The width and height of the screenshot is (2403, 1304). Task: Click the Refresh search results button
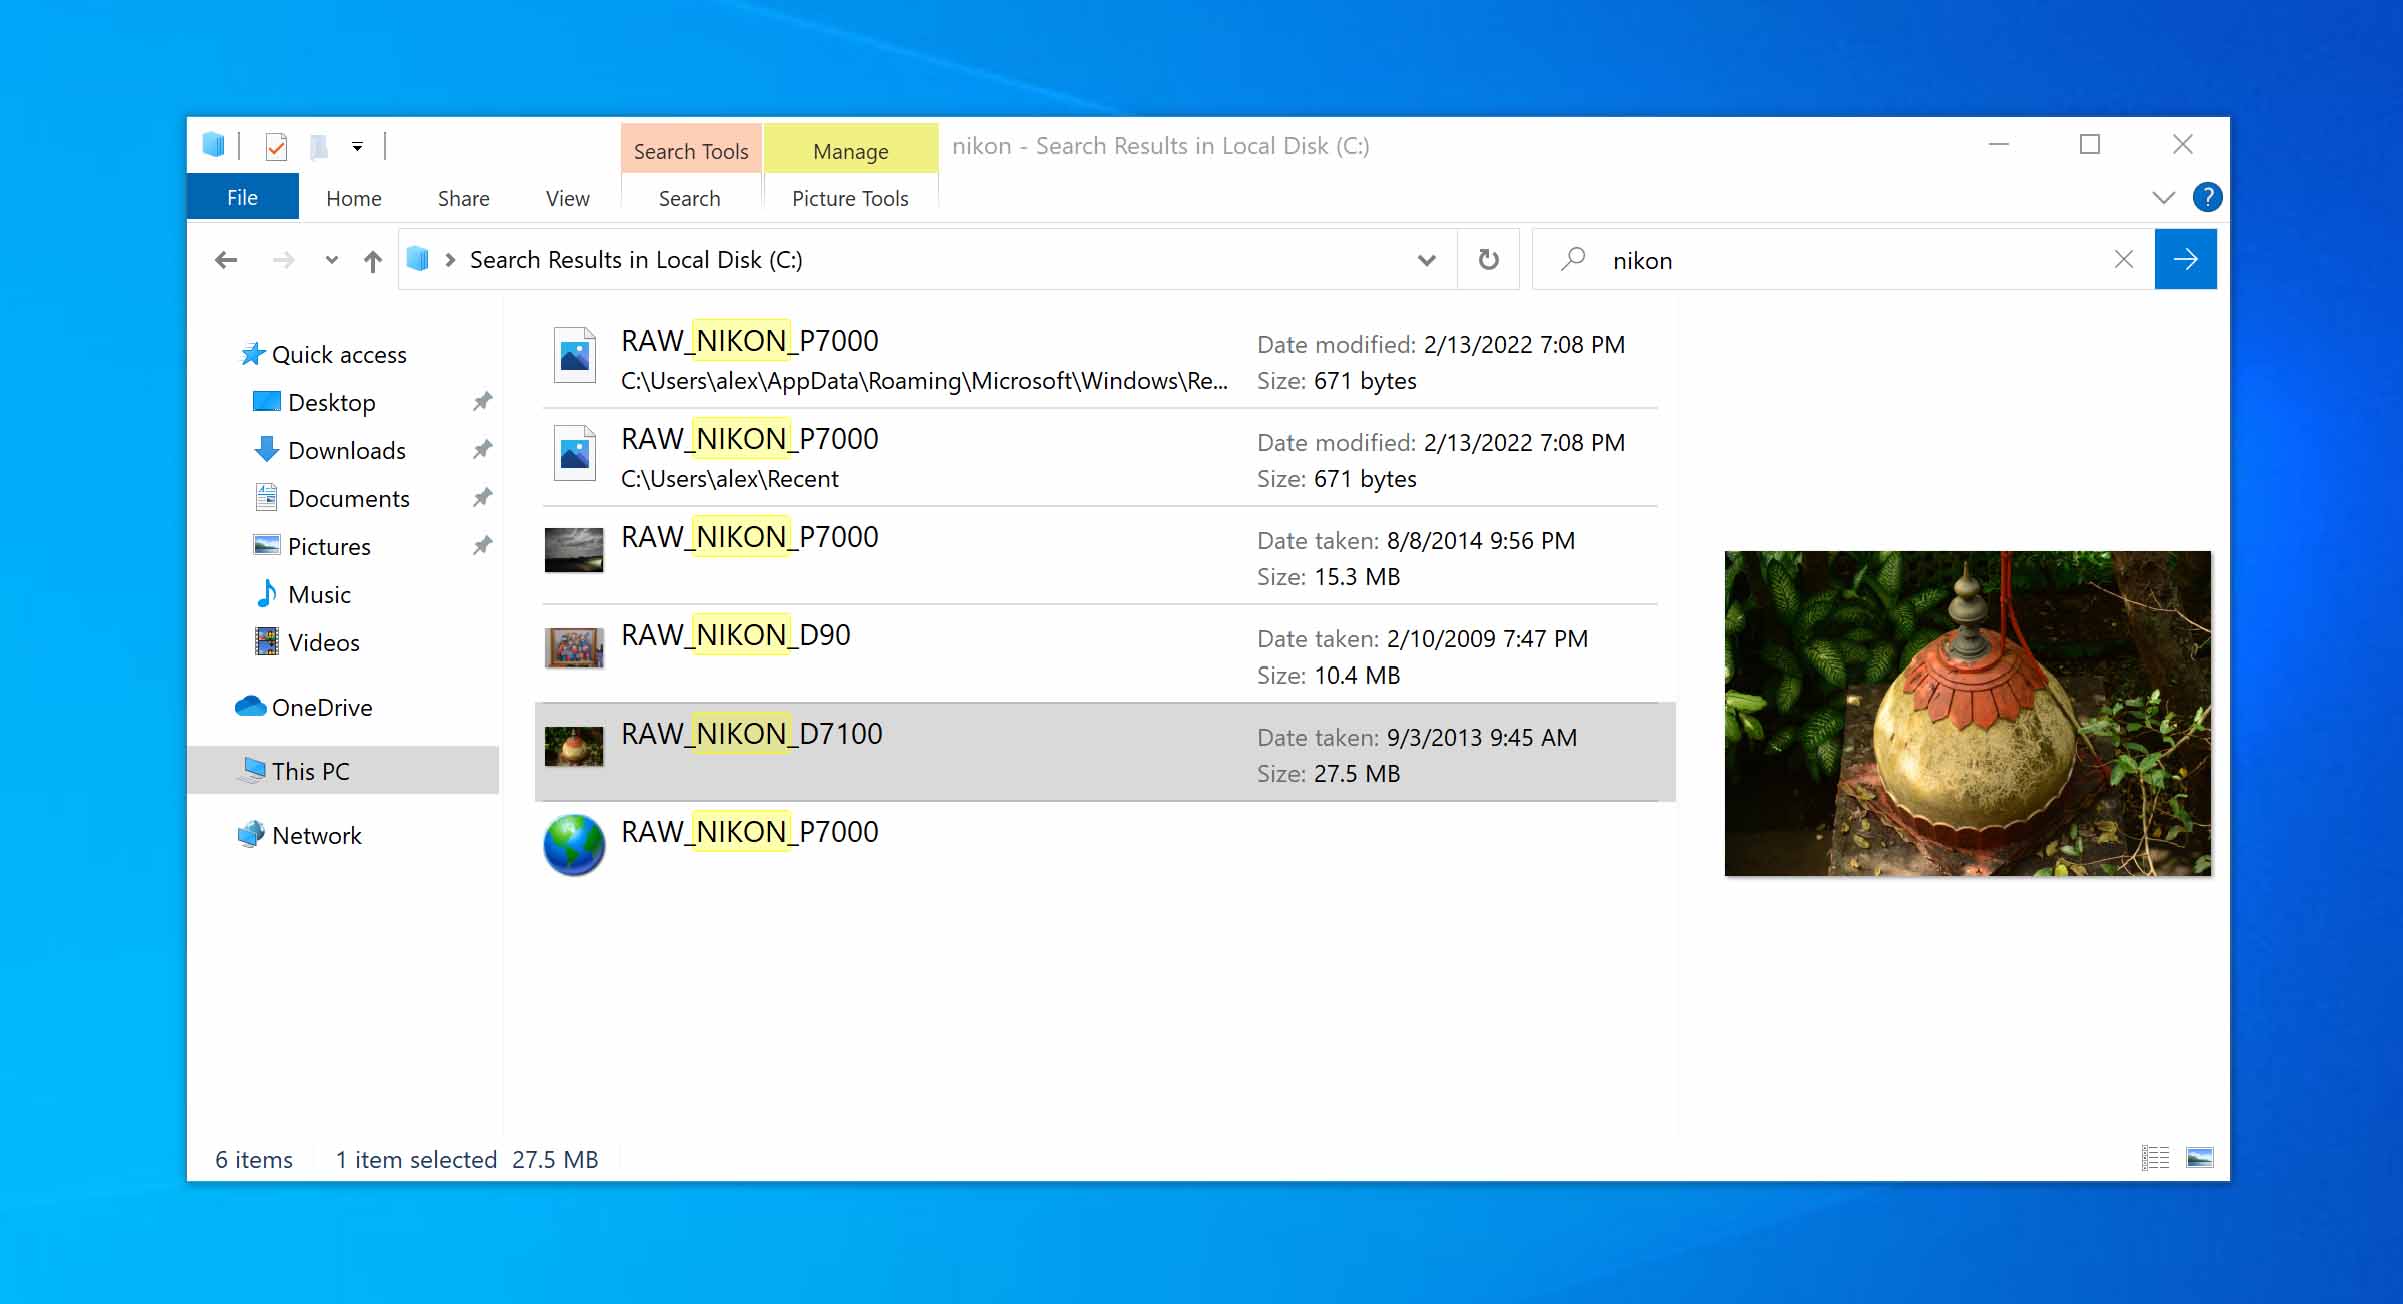tap(1488, 260)
